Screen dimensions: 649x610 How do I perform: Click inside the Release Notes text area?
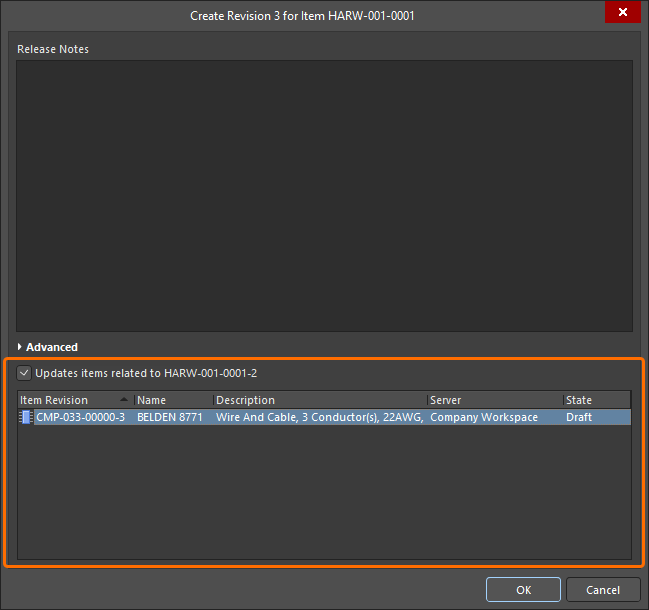pos(324,196)
